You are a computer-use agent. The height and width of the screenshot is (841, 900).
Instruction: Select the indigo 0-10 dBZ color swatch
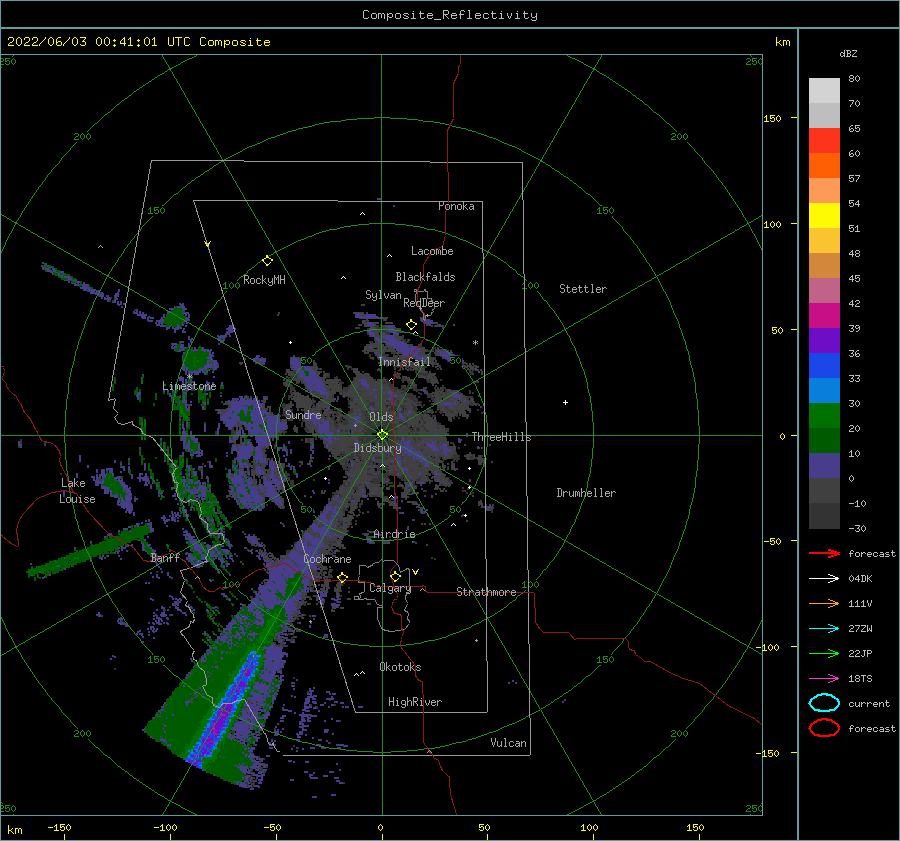(x=824, y=465)
